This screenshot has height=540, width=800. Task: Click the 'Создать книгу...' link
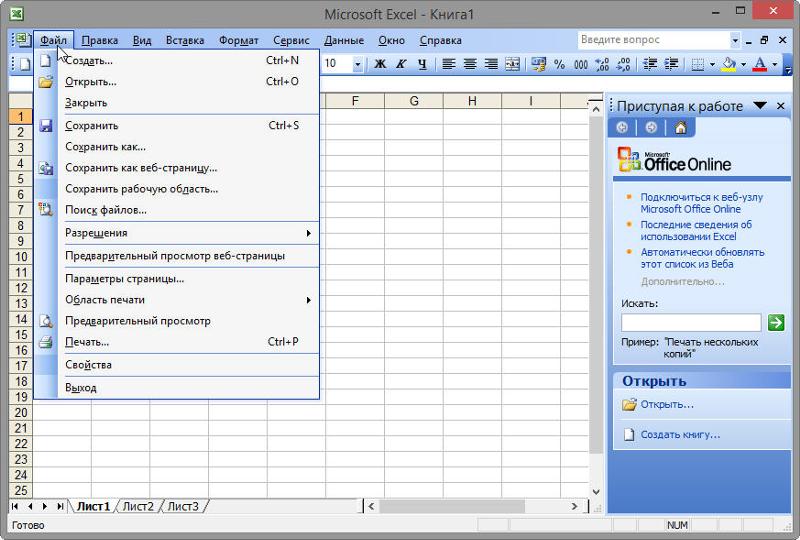tap(680, 434)
